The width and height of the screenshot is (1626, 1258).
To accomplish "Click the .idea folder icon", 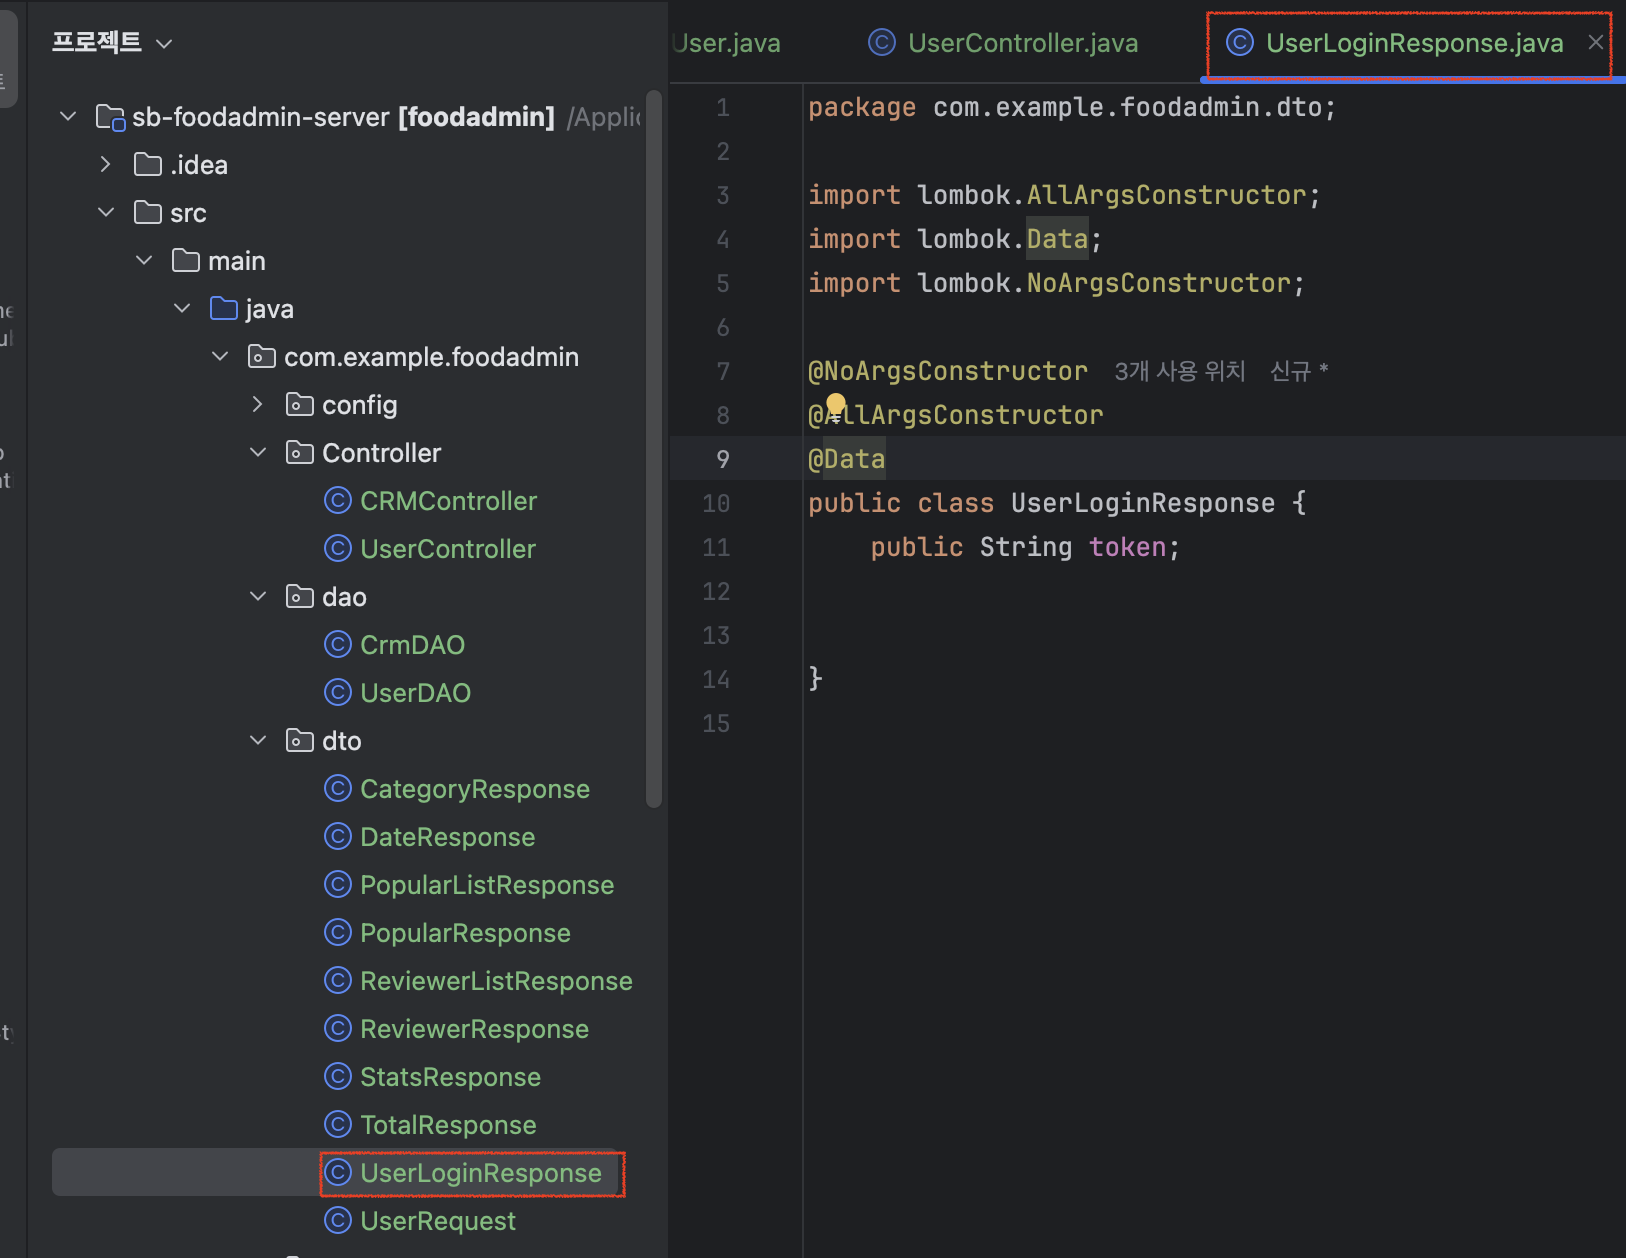I will click(x=148, y=164).
